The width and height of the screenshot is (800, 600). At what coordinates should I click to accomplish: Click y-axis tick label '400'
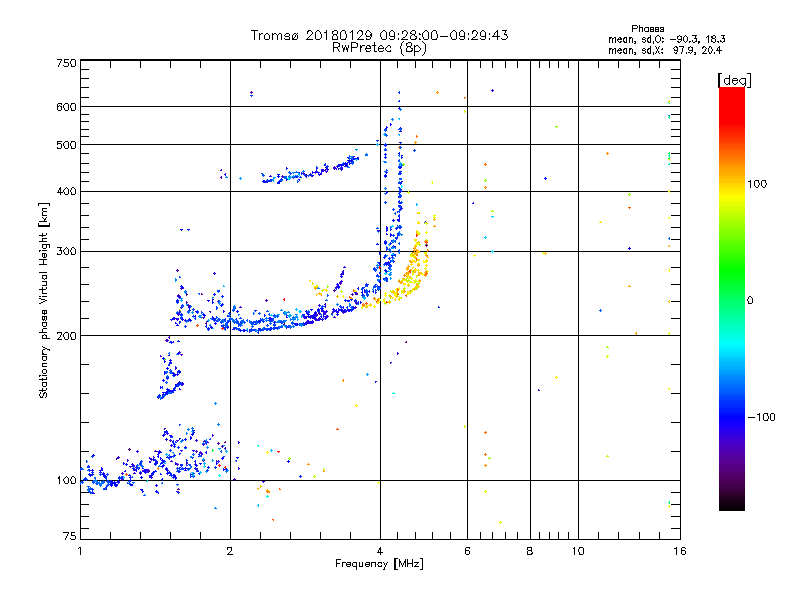[66, 191]
